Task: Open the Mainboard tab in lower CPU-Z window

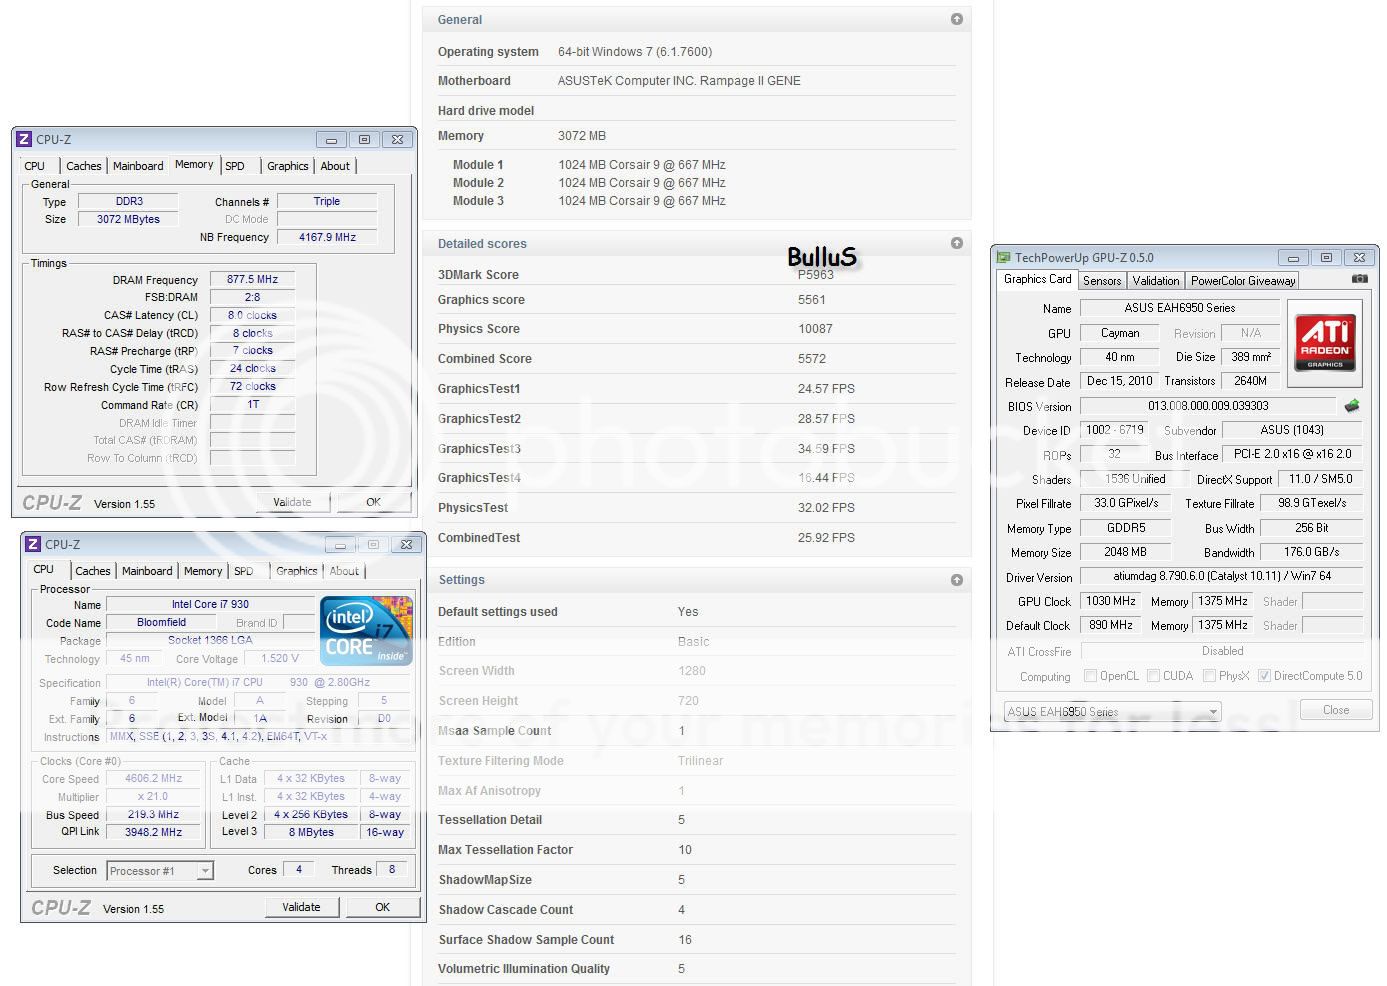Action: 147,571
